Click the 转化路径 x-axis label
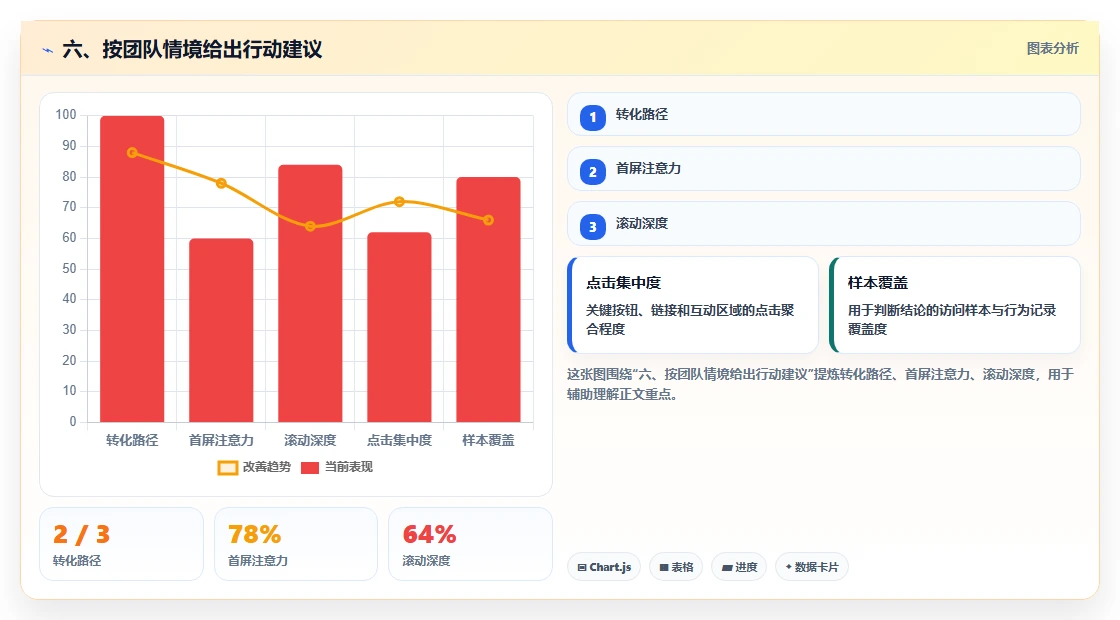The image size is (1120, 620). click(132, 441)
